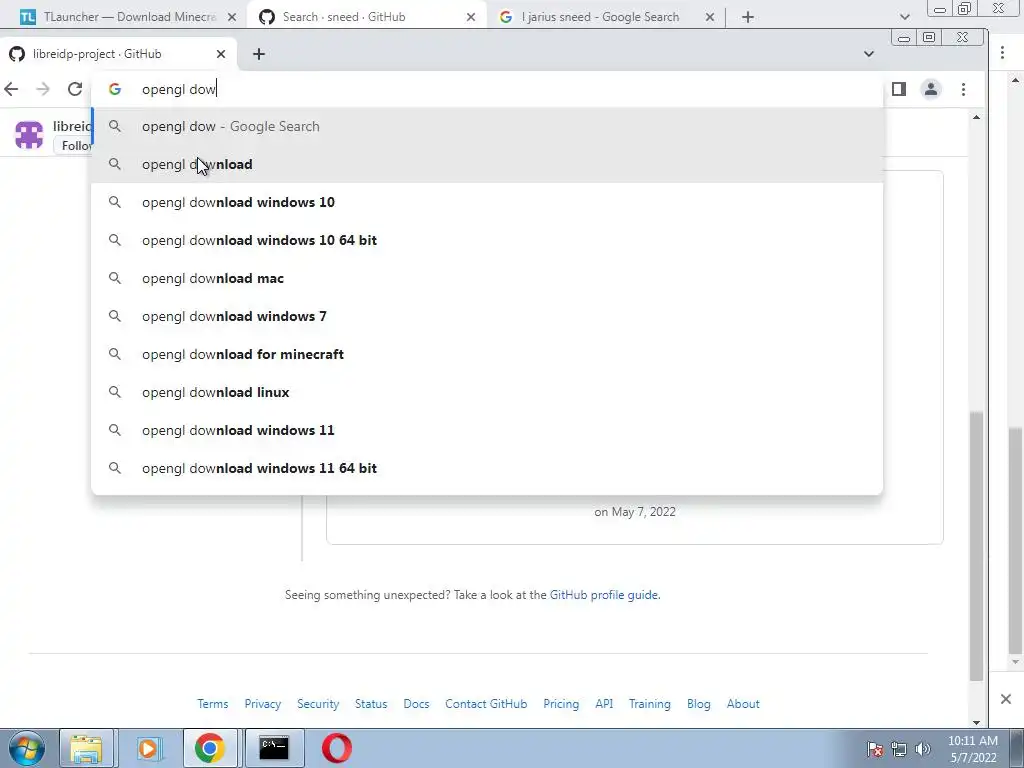Switch to the Command Prompt taskbar button
This screenshot has height=768, width=1024.
[x=273, y=748]
